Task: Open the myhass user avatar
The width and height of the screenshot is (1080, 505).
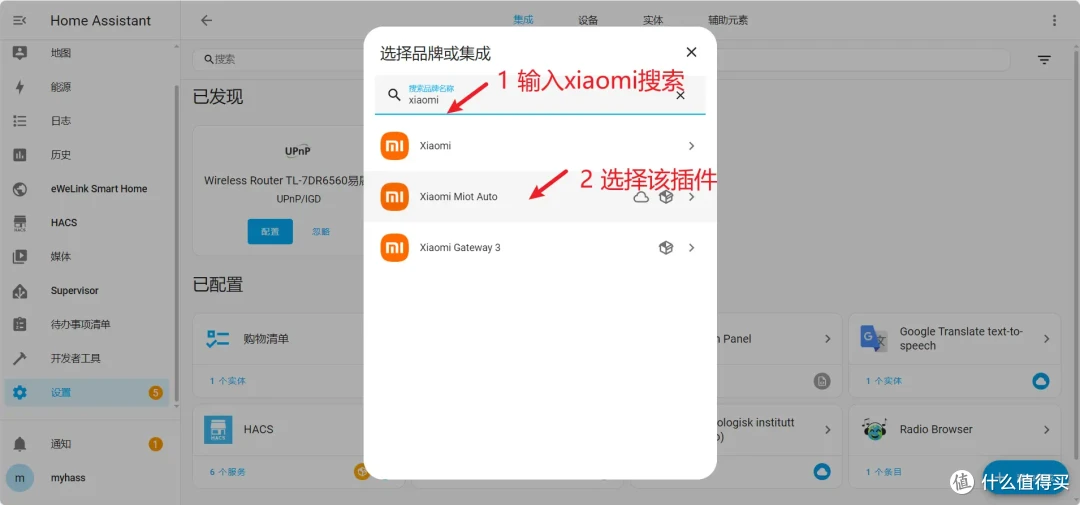Action: click(x=20, y=477)
